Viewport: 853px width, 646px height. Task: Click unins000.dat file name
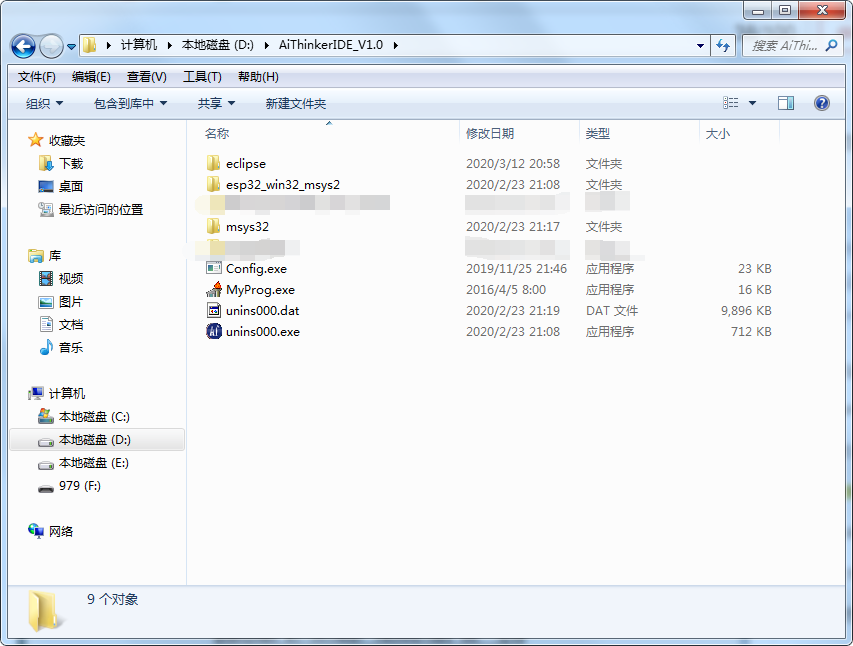click(263, 310)
